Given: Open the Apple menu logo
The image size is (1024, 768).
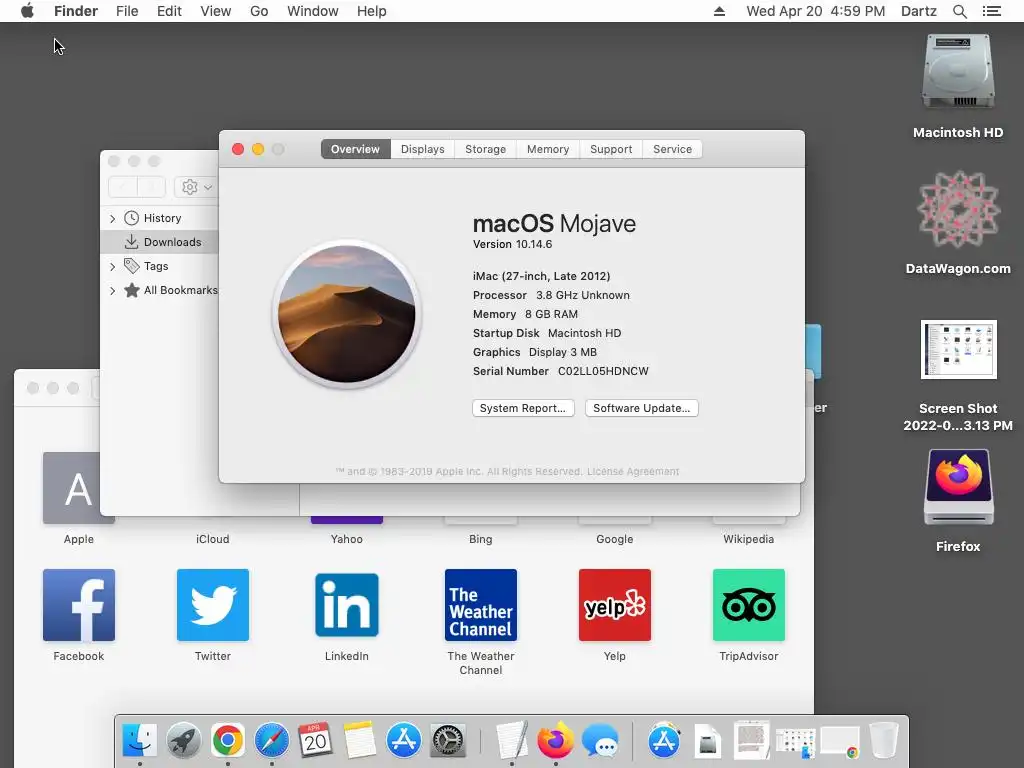Looking at the screenshot, I should tap(27, 11).
